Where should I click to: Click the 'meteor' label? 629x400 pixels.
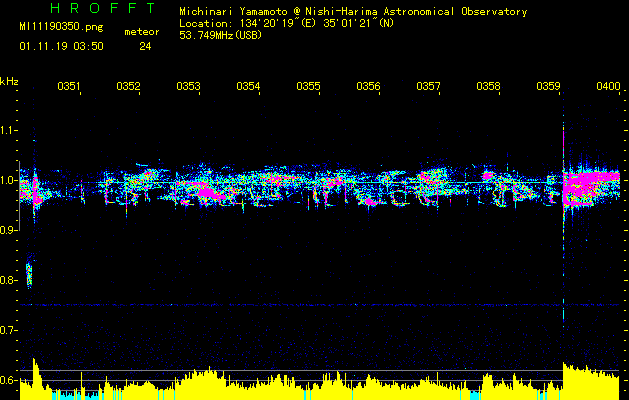click(142, 32)
